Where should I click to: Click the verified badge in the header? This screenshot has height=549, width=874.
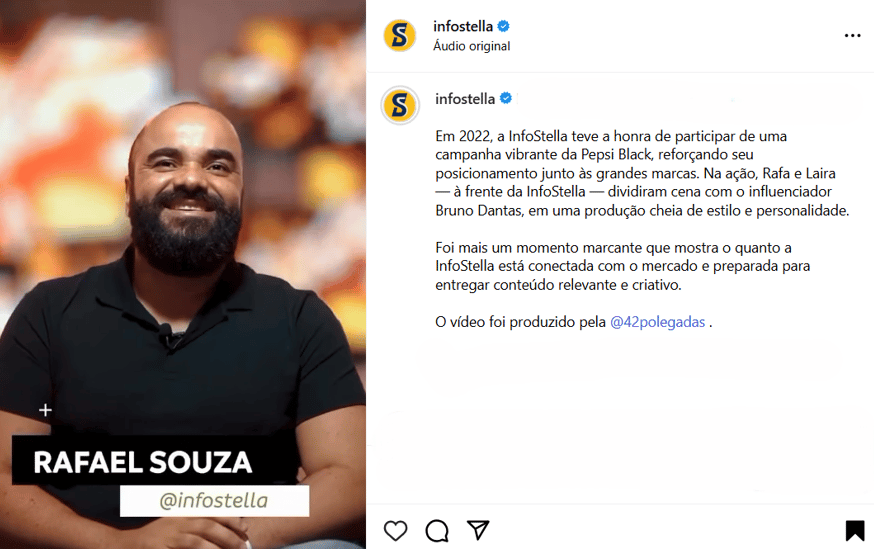tap(503, 26)
